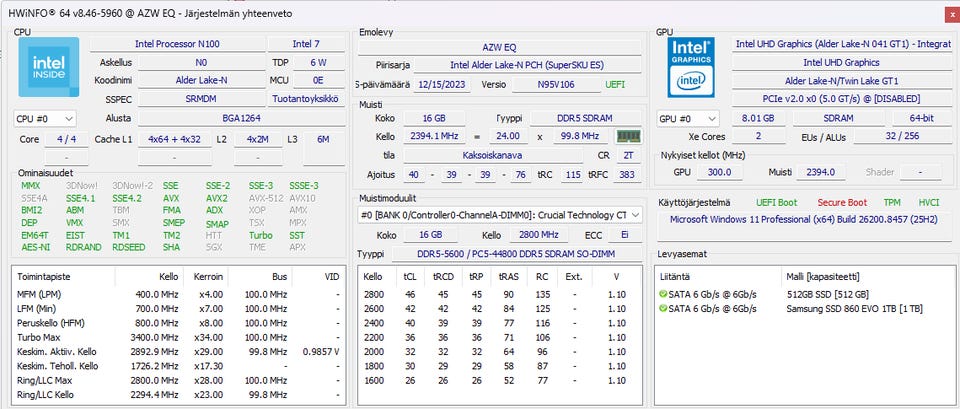Click the CR 2T value
This screenshot has height=409, width=960.
(628, 156)
